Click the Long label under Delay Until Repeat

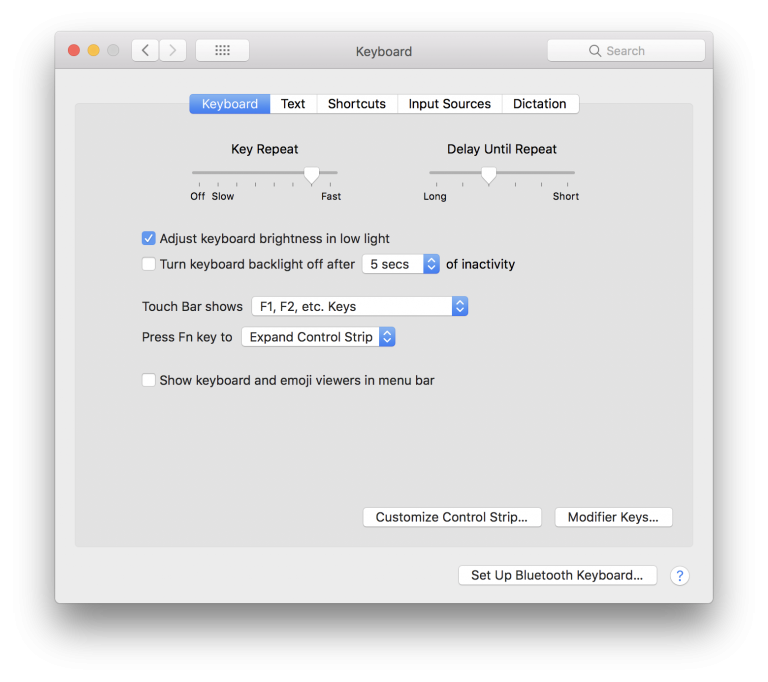435,196
